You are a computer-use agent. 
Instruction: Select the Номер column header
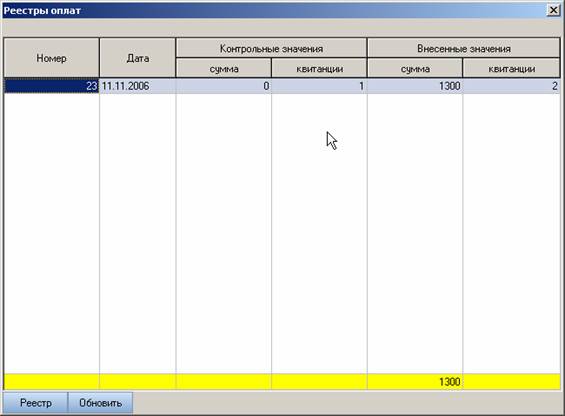(x=52, y=58)
